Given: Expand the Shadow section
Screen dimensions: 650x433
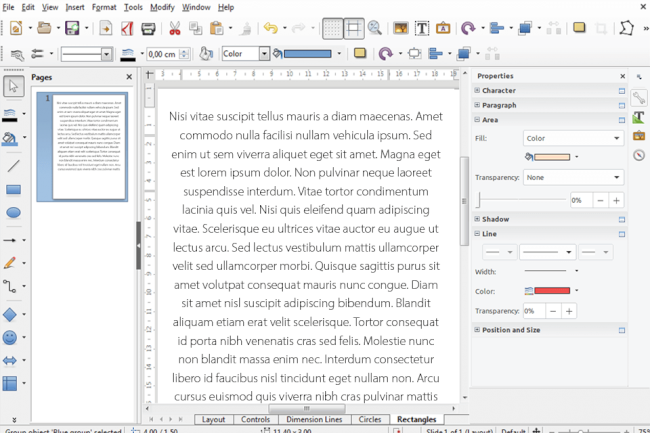Looking at the screenshot, I should (477, 219).
